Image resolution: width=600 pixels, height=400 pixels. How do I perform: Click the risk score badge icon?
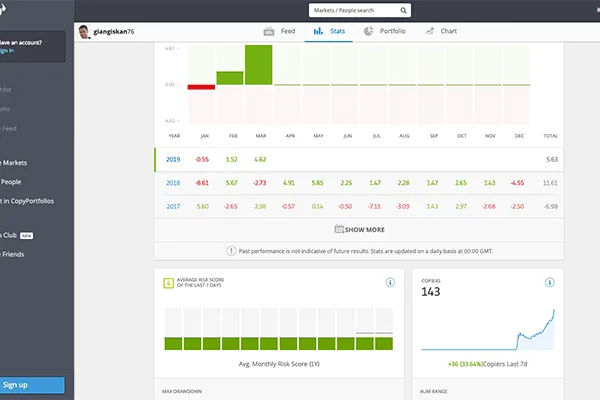(x=167, y=283)
